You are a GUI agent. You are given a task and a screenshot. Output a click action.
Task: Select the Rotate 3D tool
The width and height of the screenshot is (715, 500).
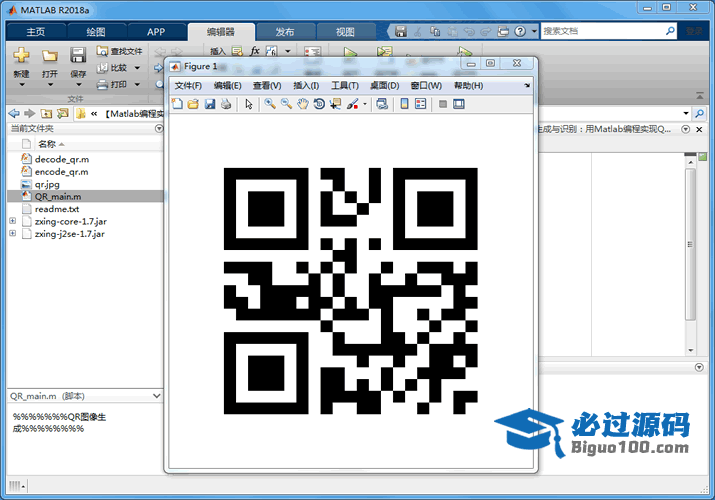(x=319, y=104)
